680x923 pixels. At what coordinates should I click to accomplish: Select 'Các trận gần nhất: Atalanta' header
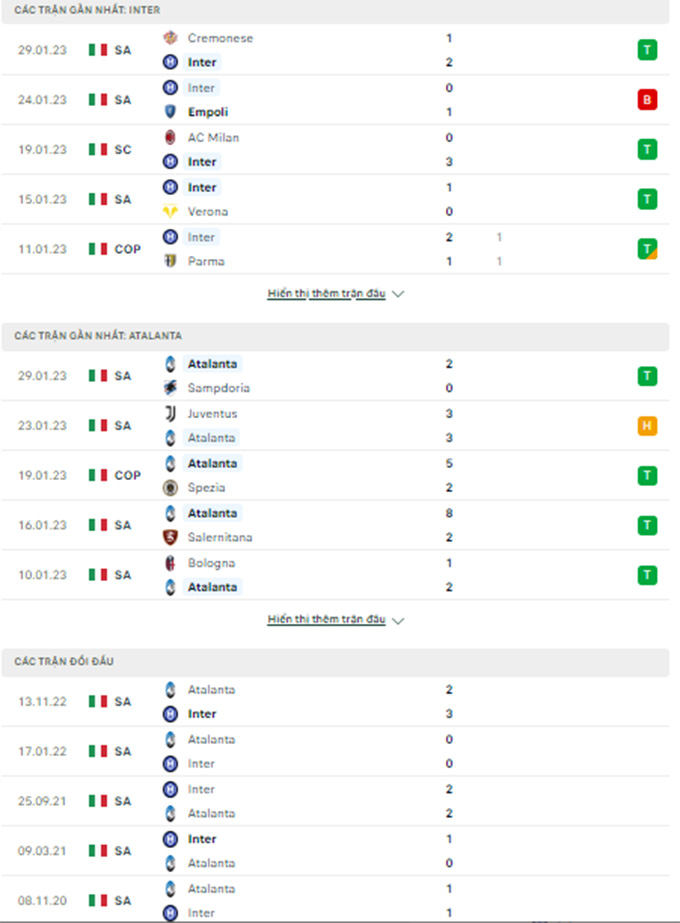(335, 336)
